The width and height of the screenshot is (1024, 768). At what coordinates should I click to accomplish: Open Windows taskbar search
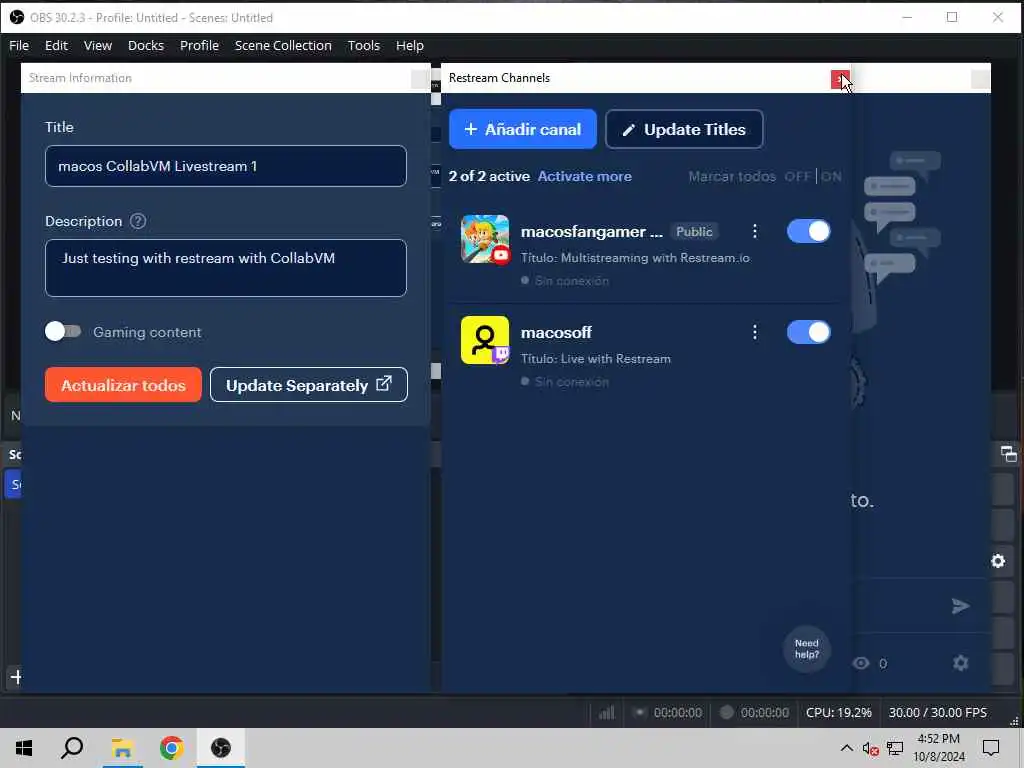click(x=72, y=748)
